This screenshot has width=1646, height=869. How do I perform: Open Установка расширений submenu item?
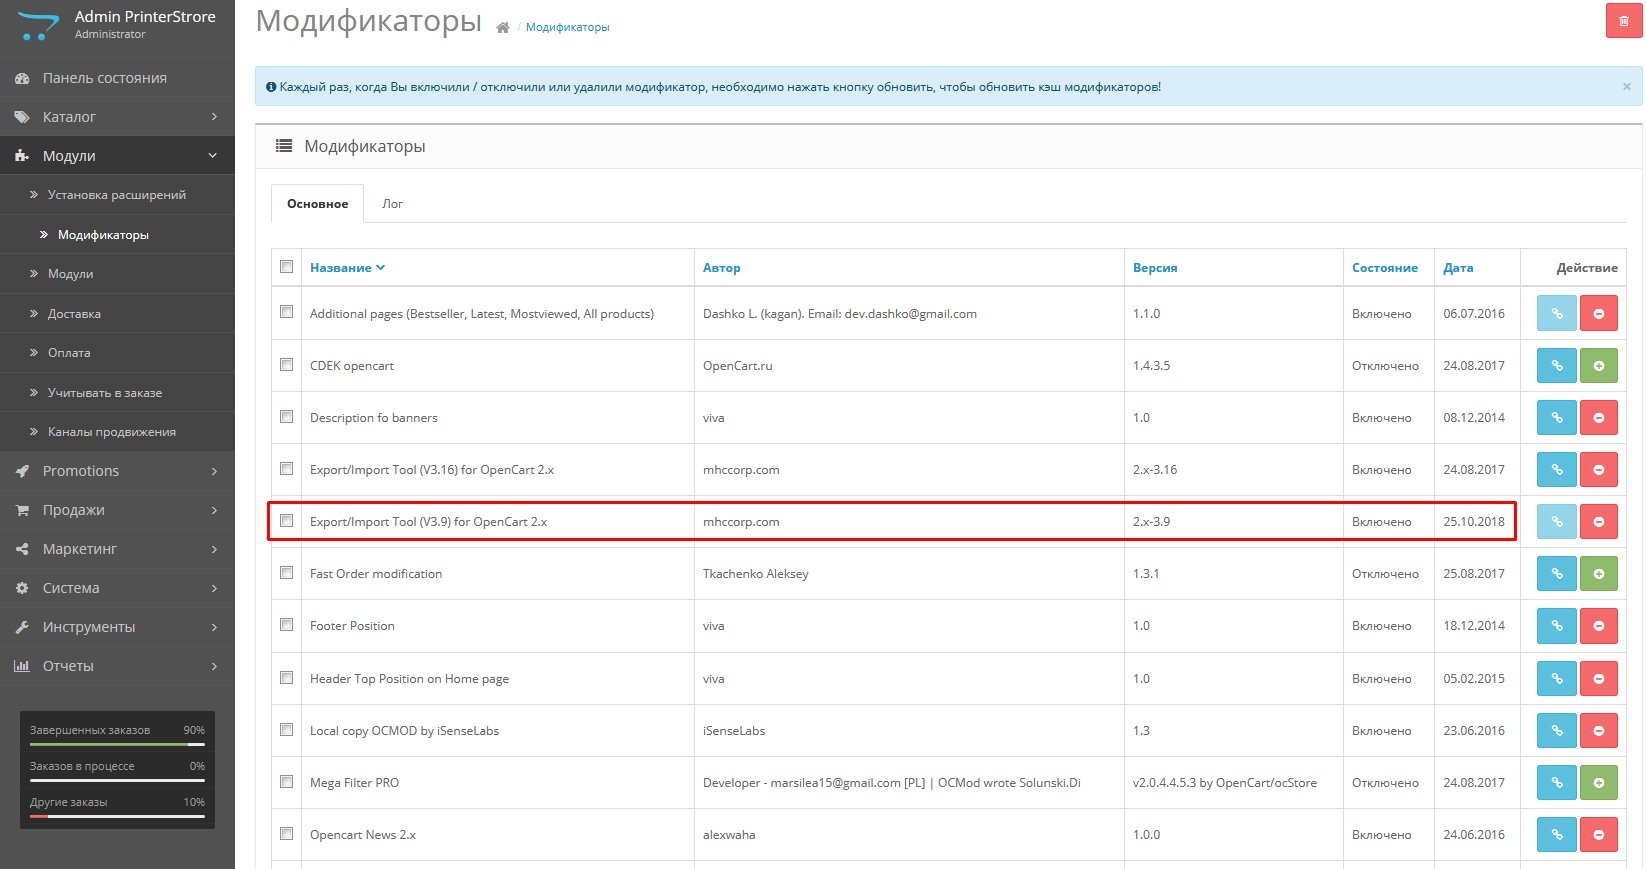coord(117,195)
